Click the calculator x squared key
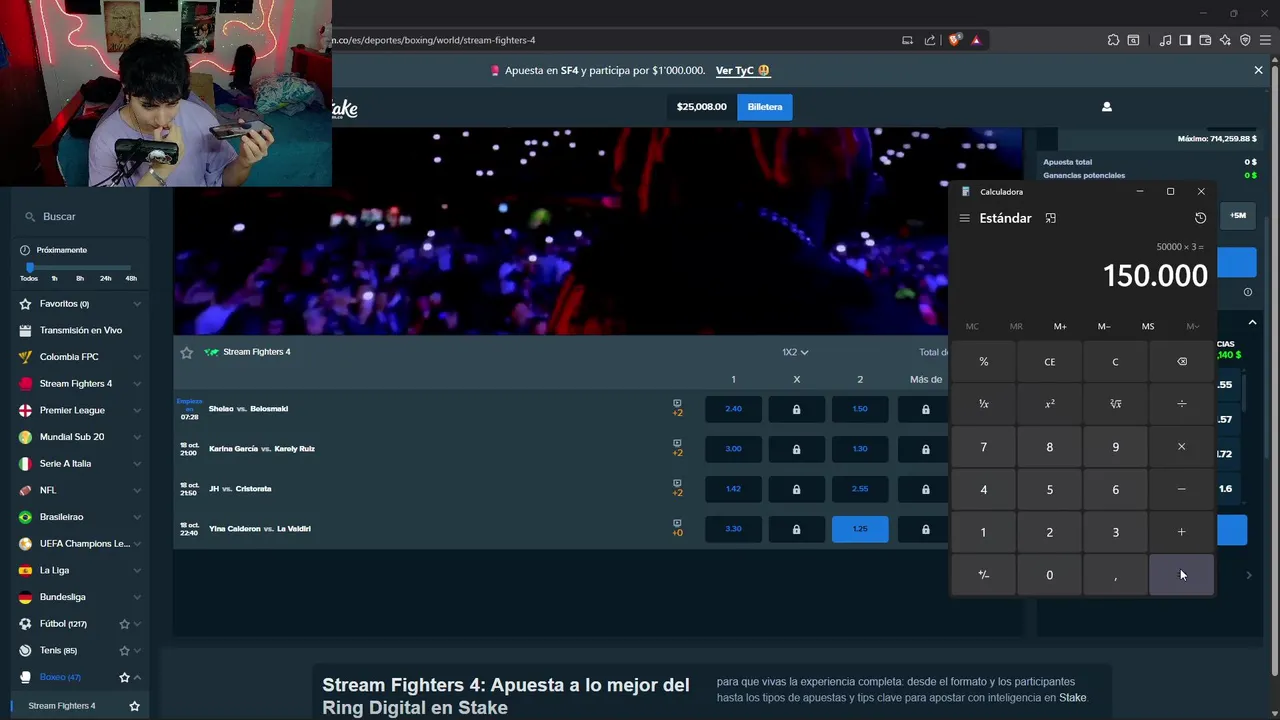The height and width of the screenshot is (720, 1280). pyautogui.click(x=1050, y=404)
